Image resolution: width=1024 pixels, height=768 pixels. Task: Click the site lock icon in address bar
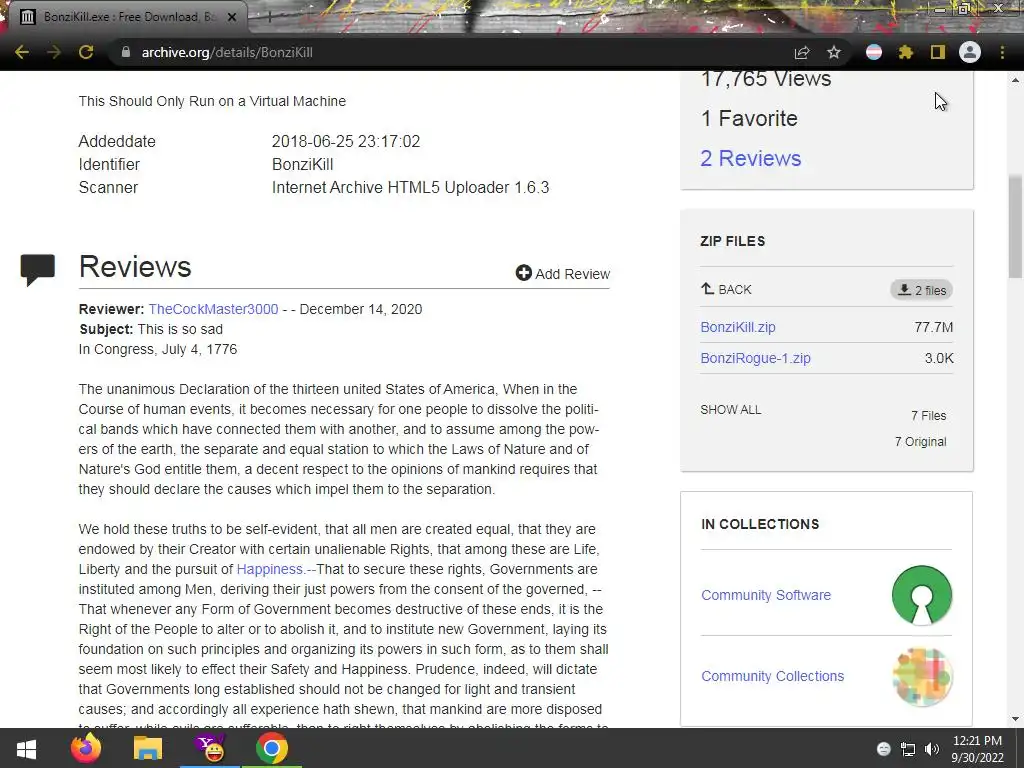pos(126,52)
